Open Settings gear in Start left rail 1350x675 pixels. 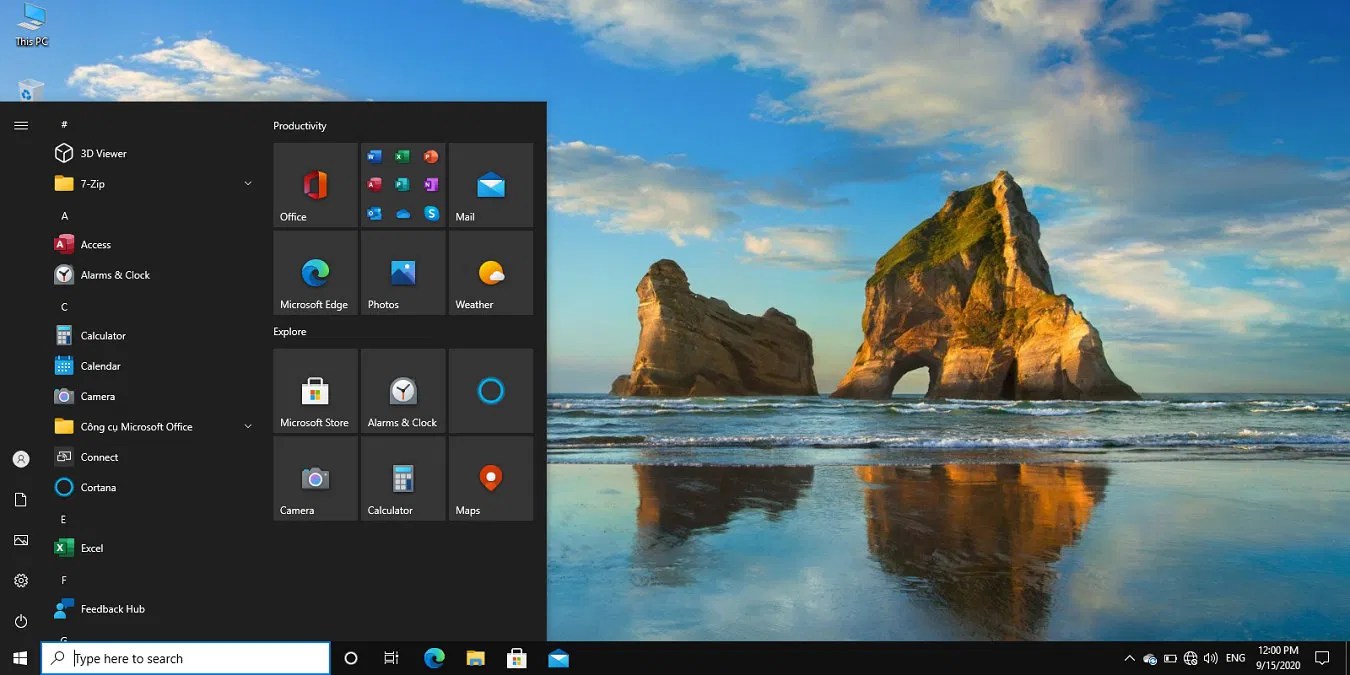coord(21,580)
